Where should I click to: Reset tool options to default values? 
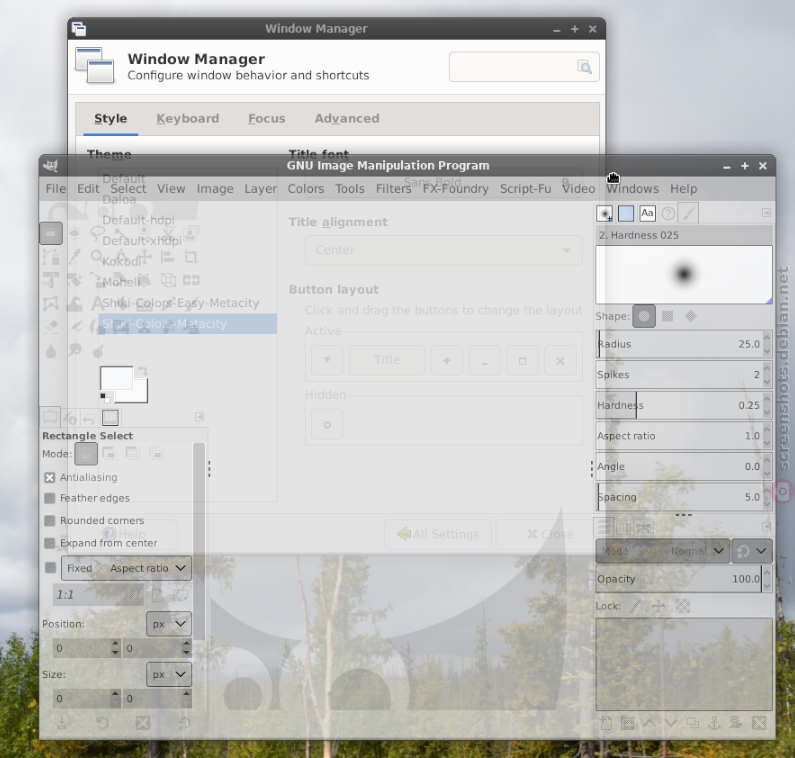pos(184,723)
